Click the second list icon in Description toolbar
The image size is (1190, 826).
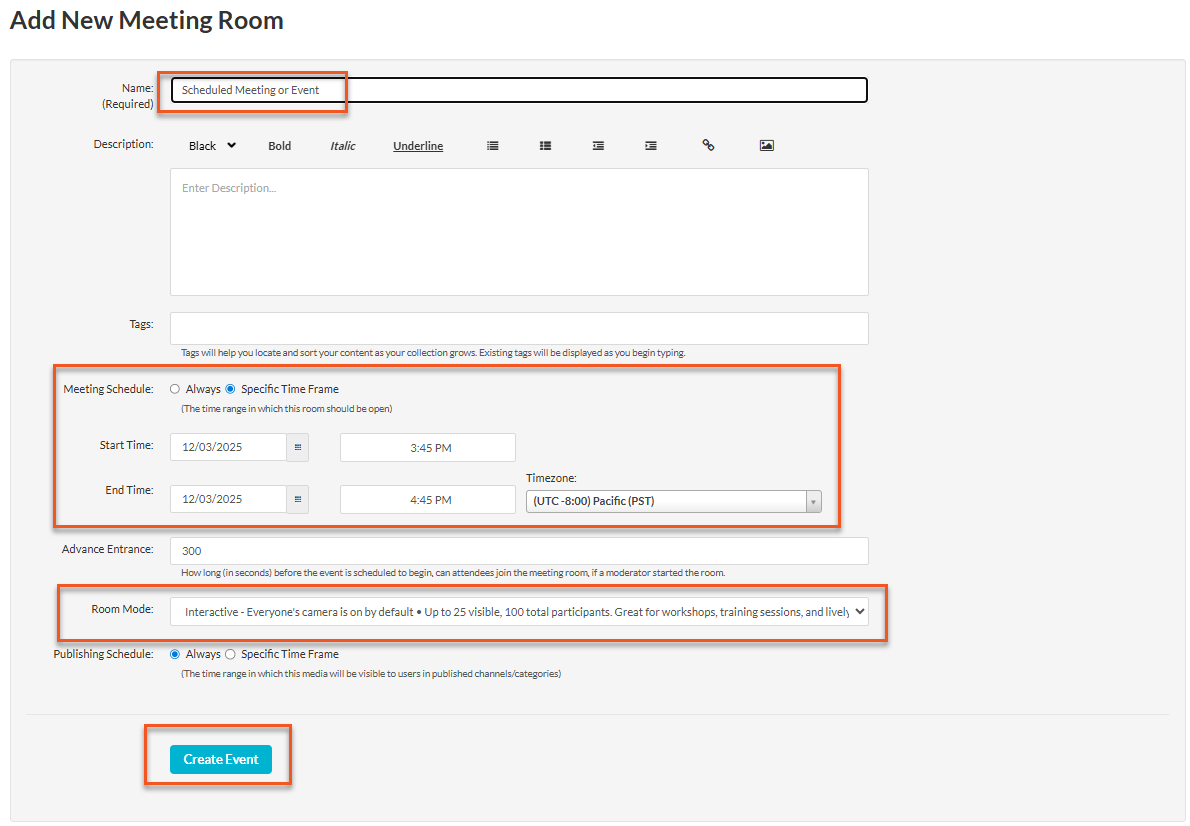pyautogui.click(x=545, y=146)
